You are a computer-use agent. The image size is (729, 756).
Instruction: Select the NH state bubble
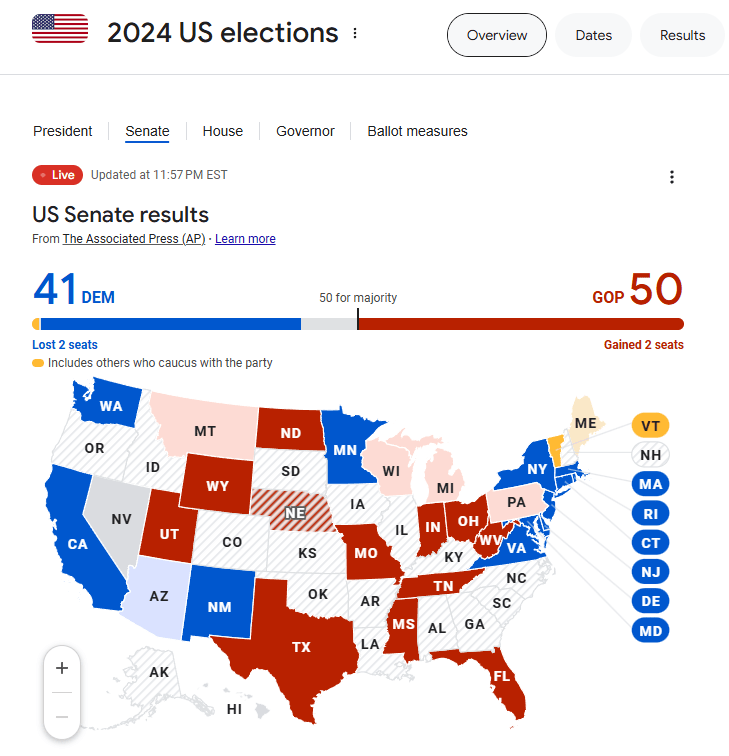[650, 455]
